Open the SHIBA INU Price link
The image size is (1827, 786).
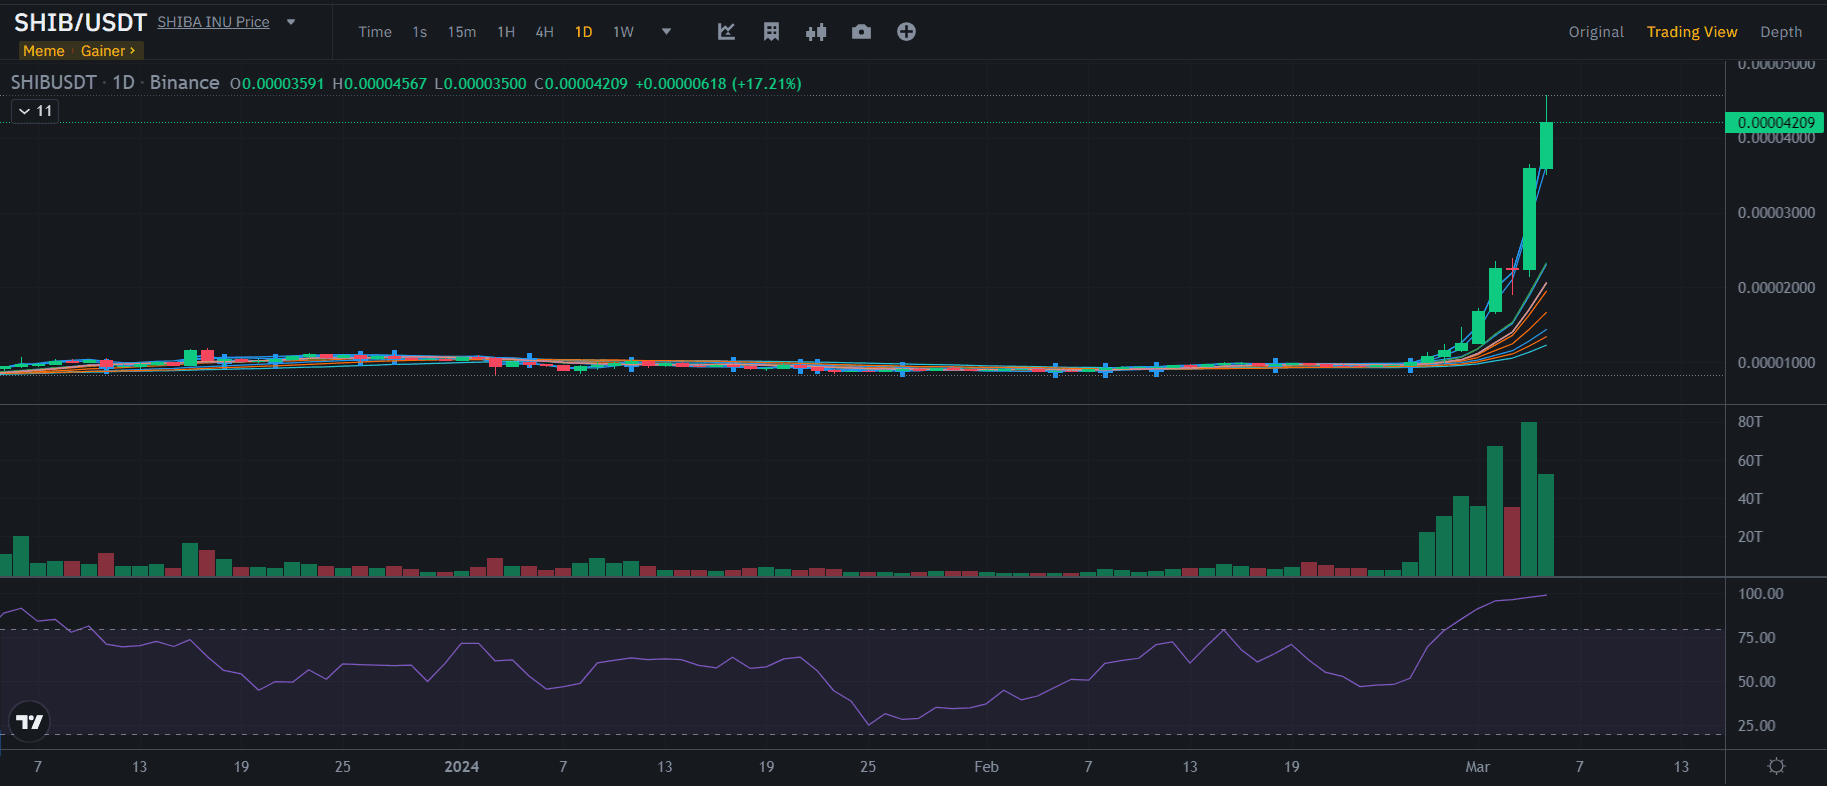pos(213,22)
